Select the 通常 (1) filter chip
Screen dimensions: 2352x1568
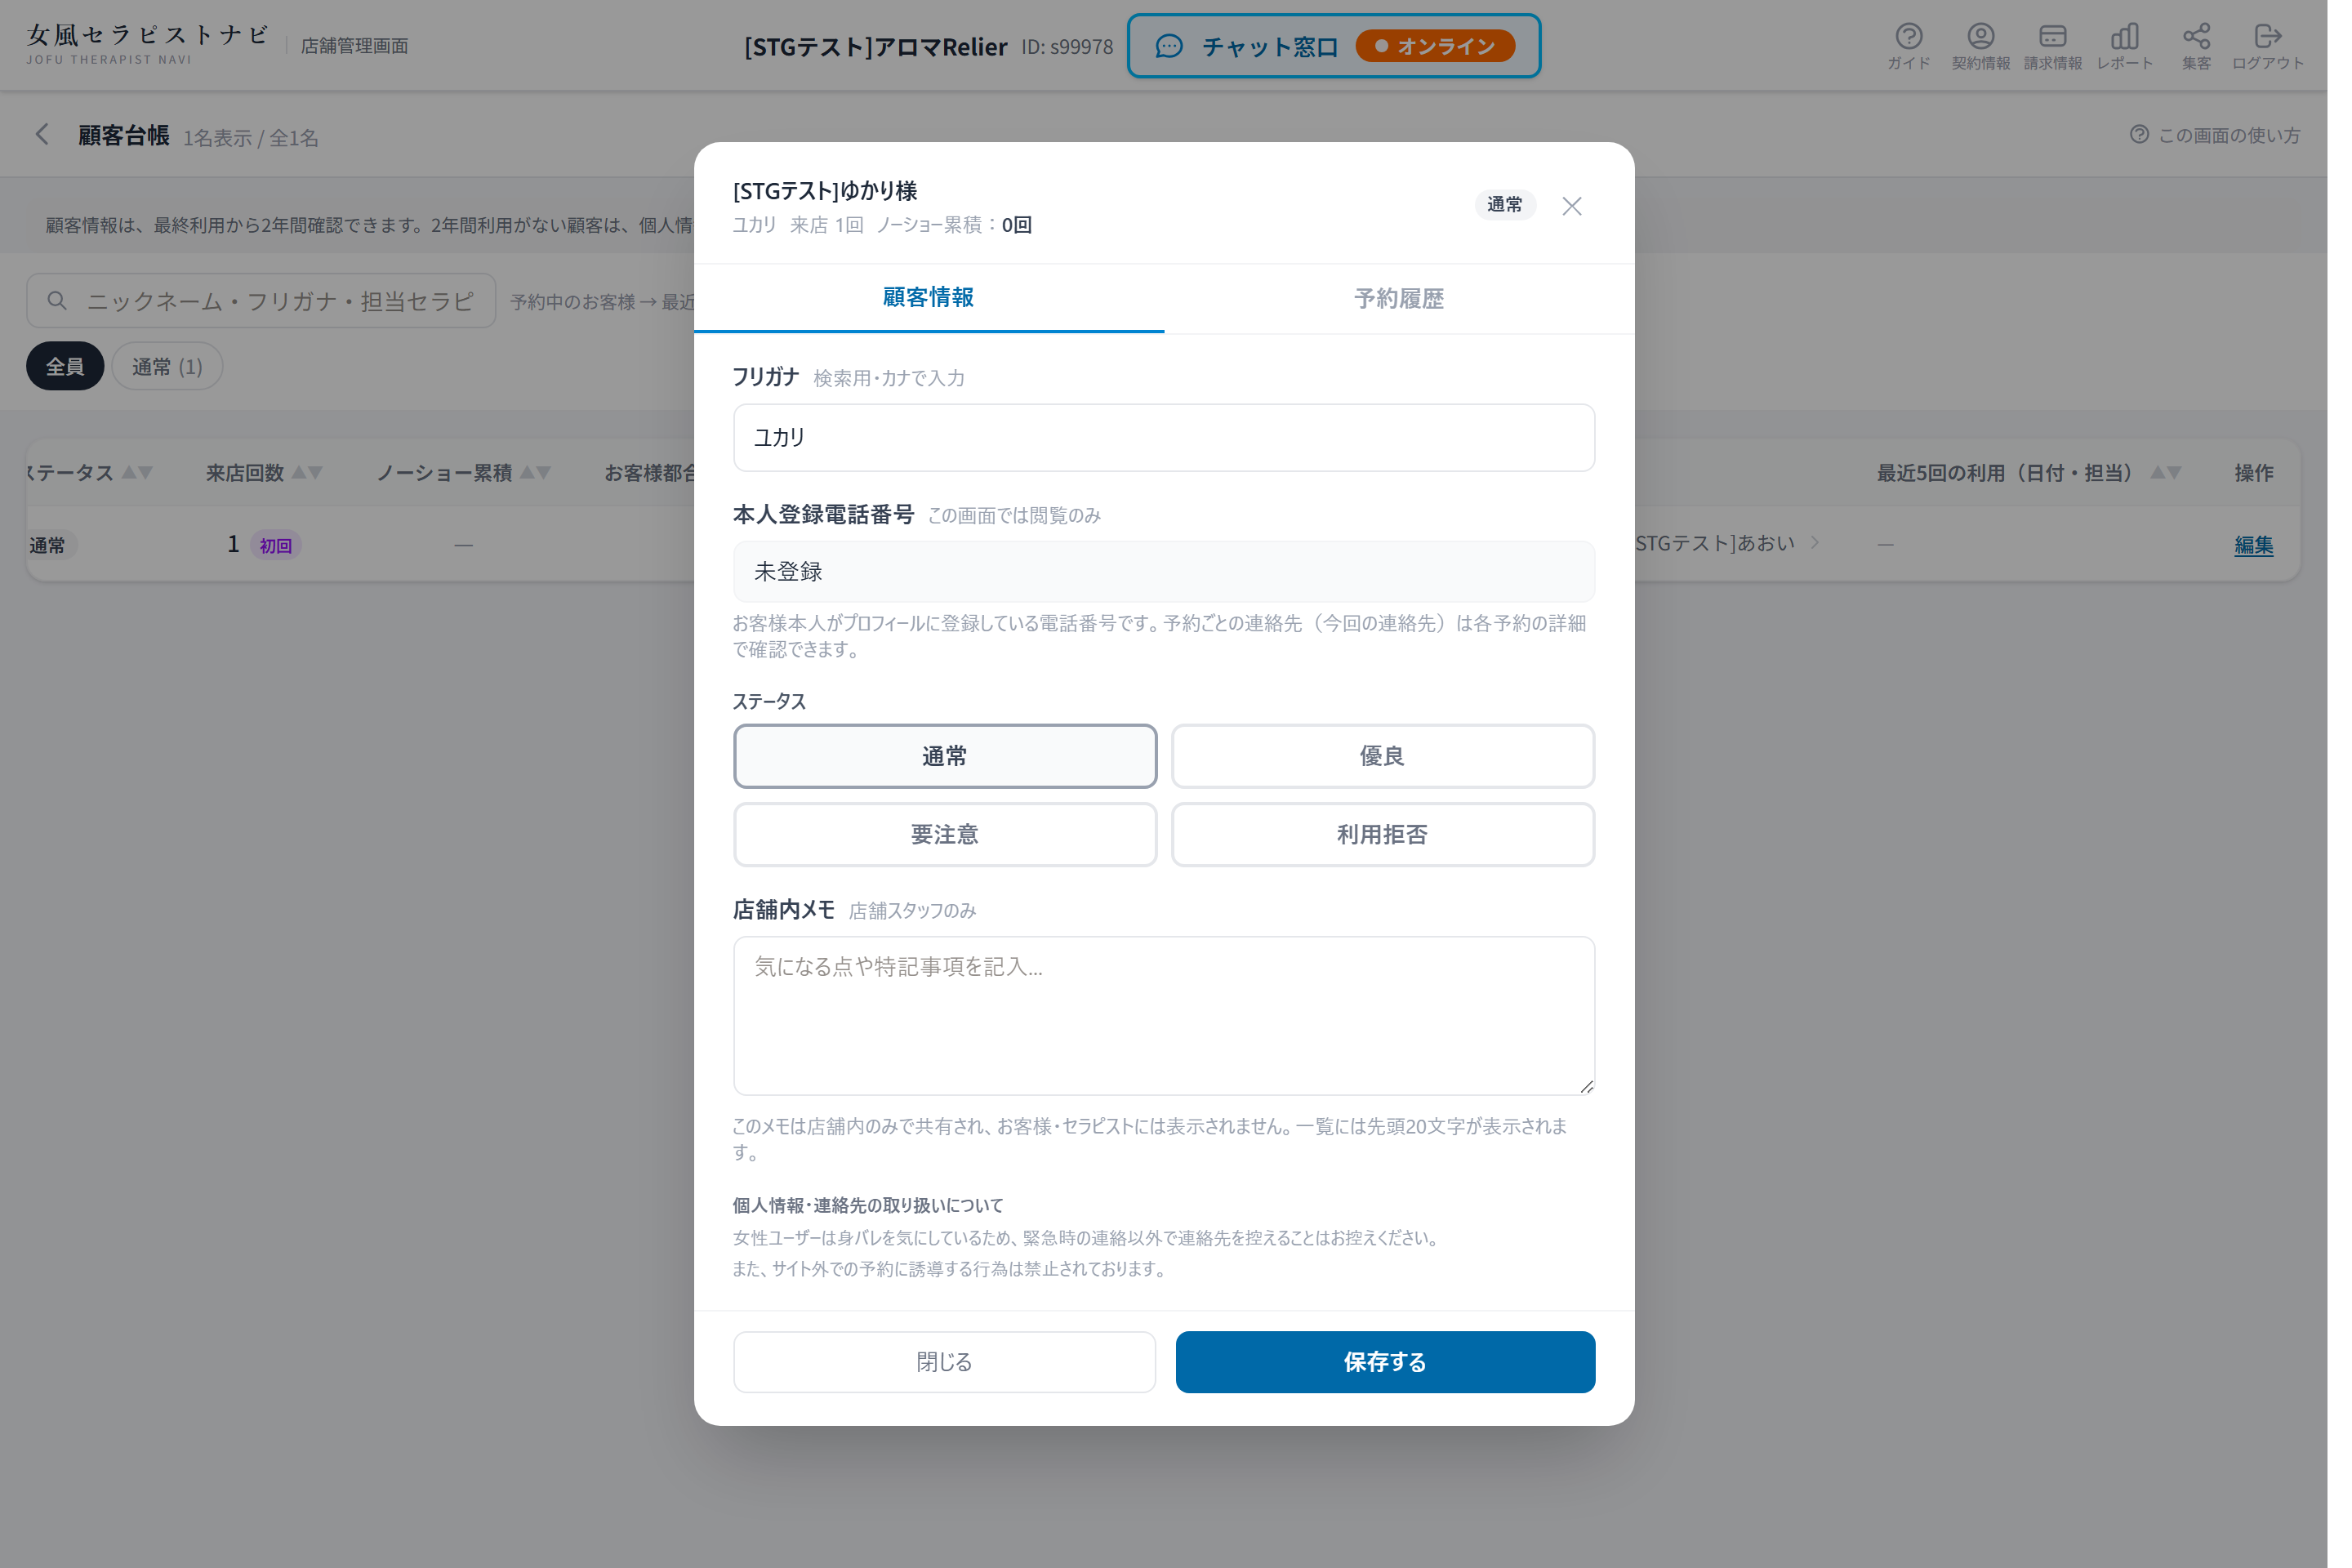[x=167, y=366]
